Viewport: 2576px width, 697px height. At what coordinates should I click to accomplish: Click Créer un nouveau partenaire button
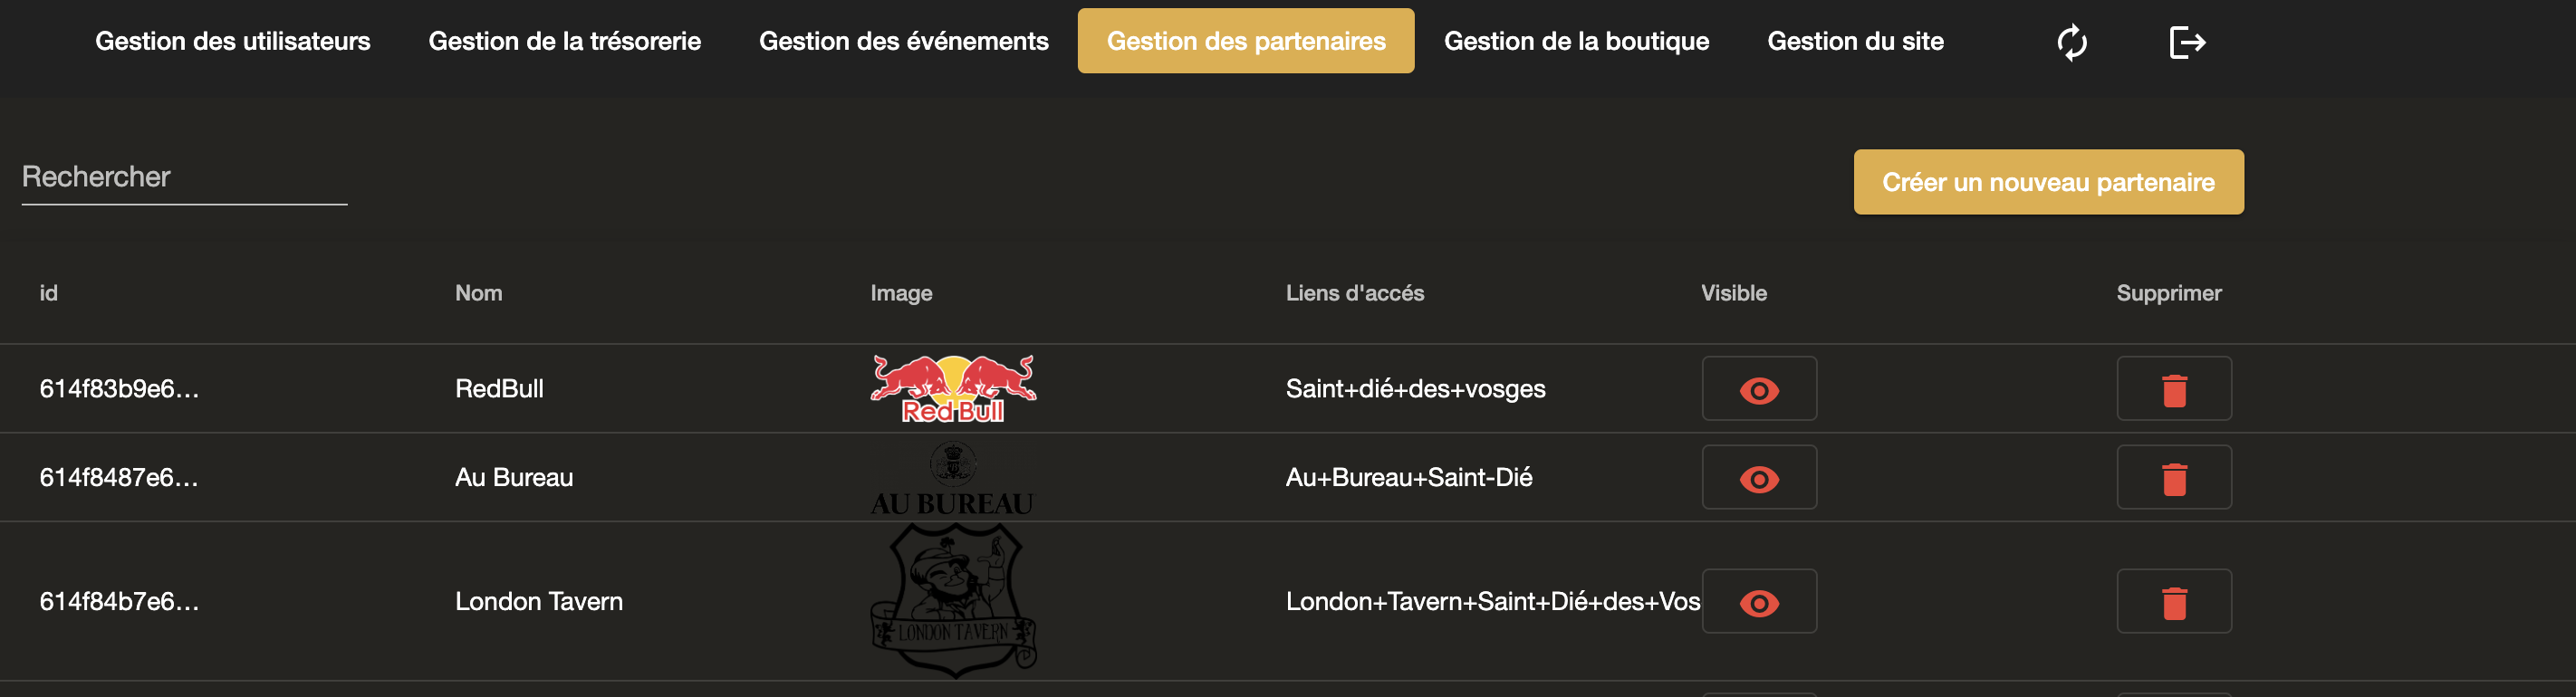(x=2047, y=182)
